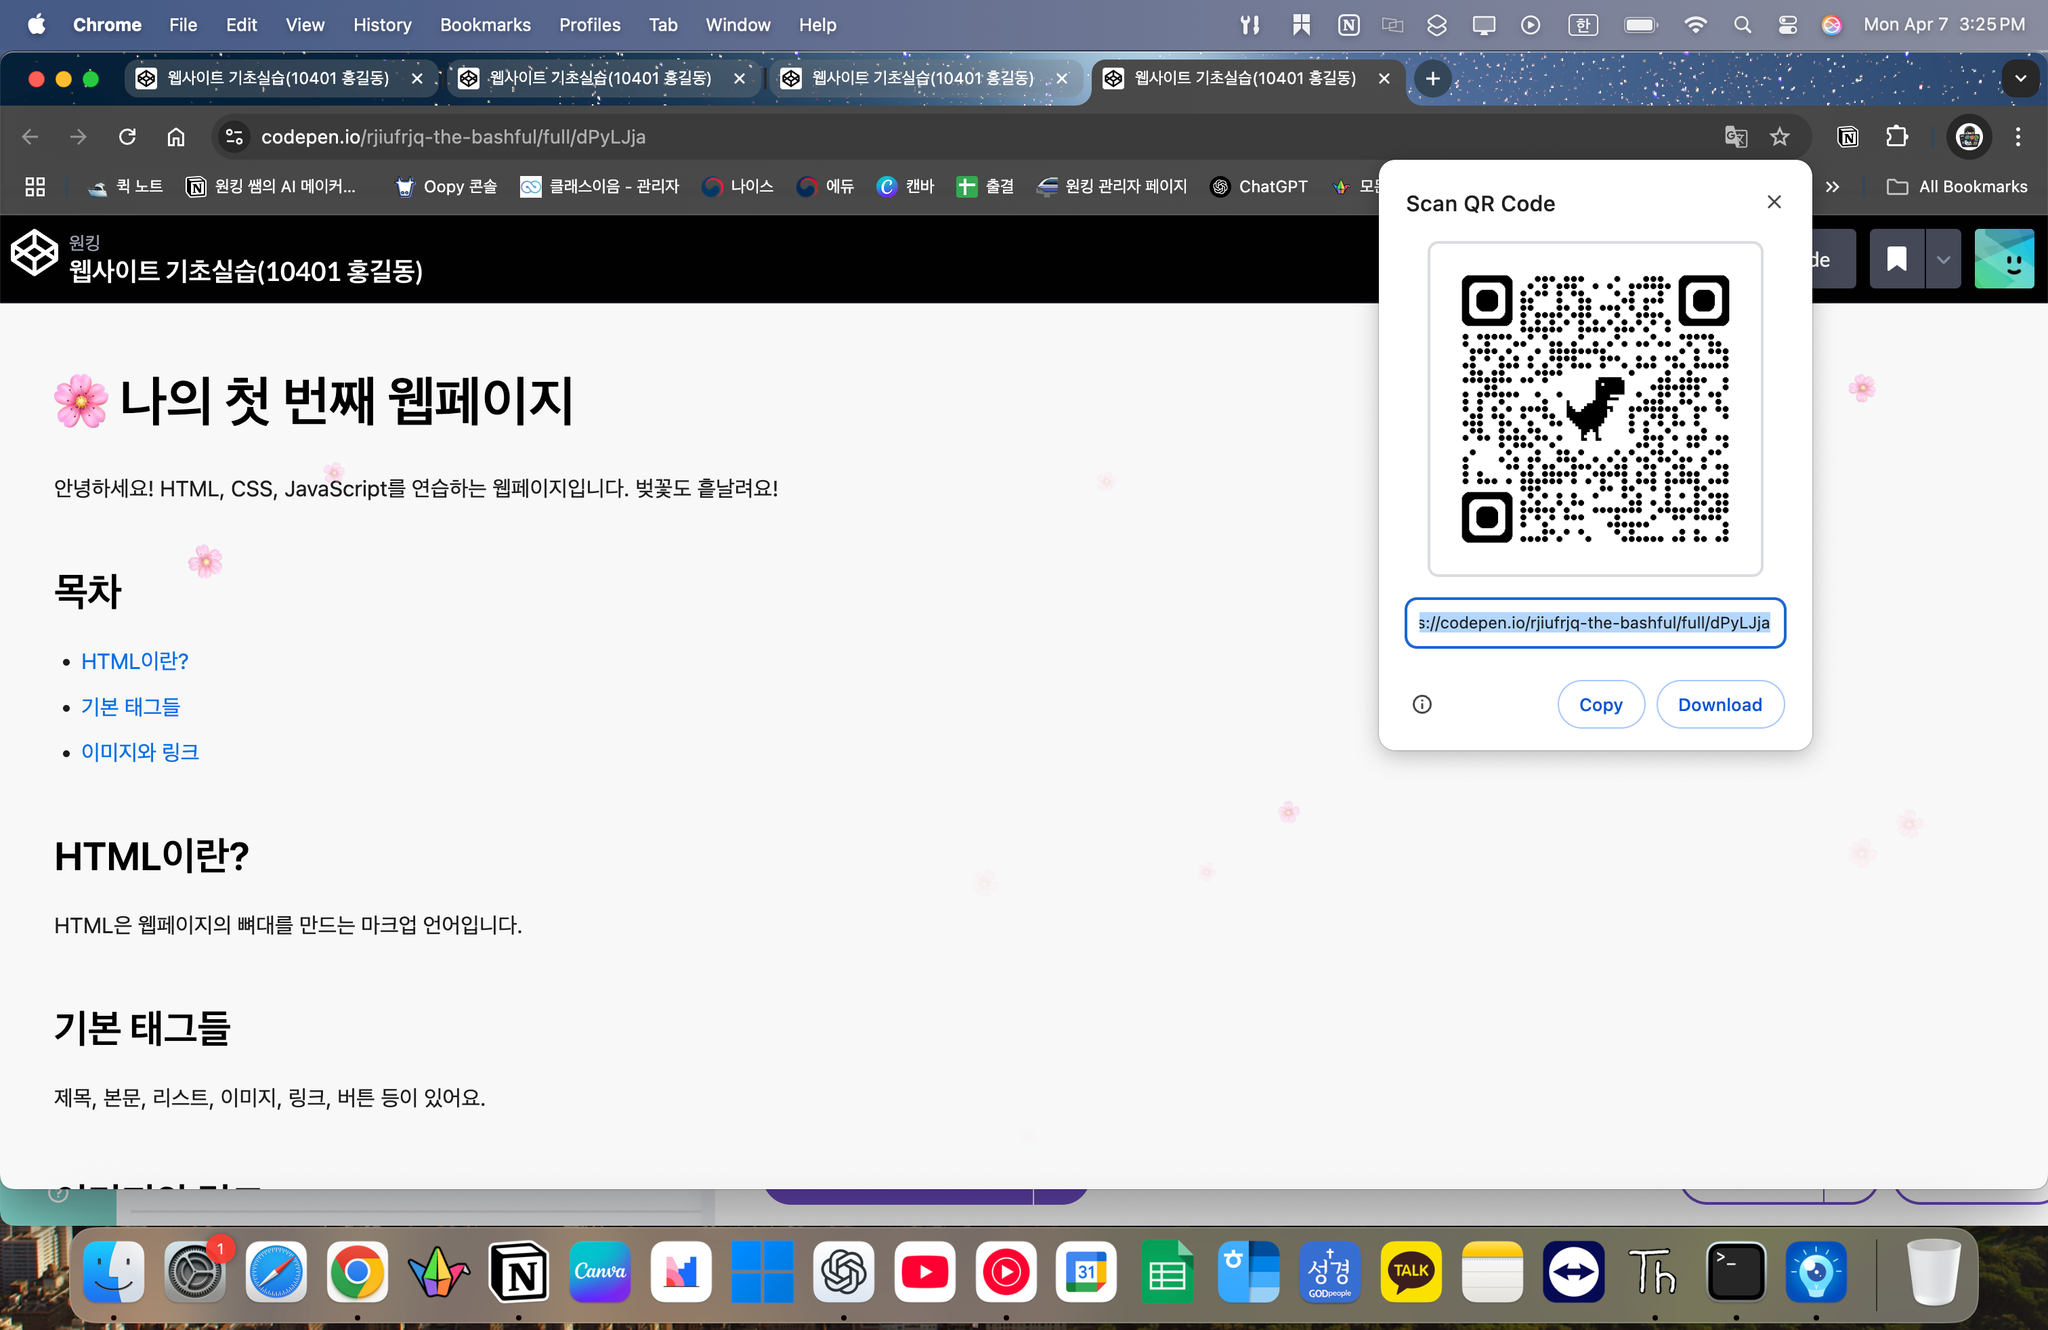The image size is (2048, 1330).
Task: Open KakaoTalk from the Dock
Action: click(x=1411, y=1272)
